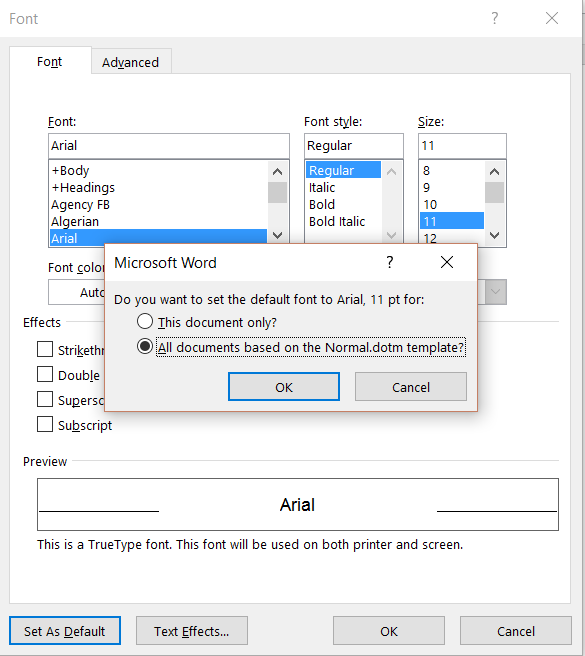The image size is (585, 656).
Task: Confirm default font with OK in prompt
Action: (284, 387)
